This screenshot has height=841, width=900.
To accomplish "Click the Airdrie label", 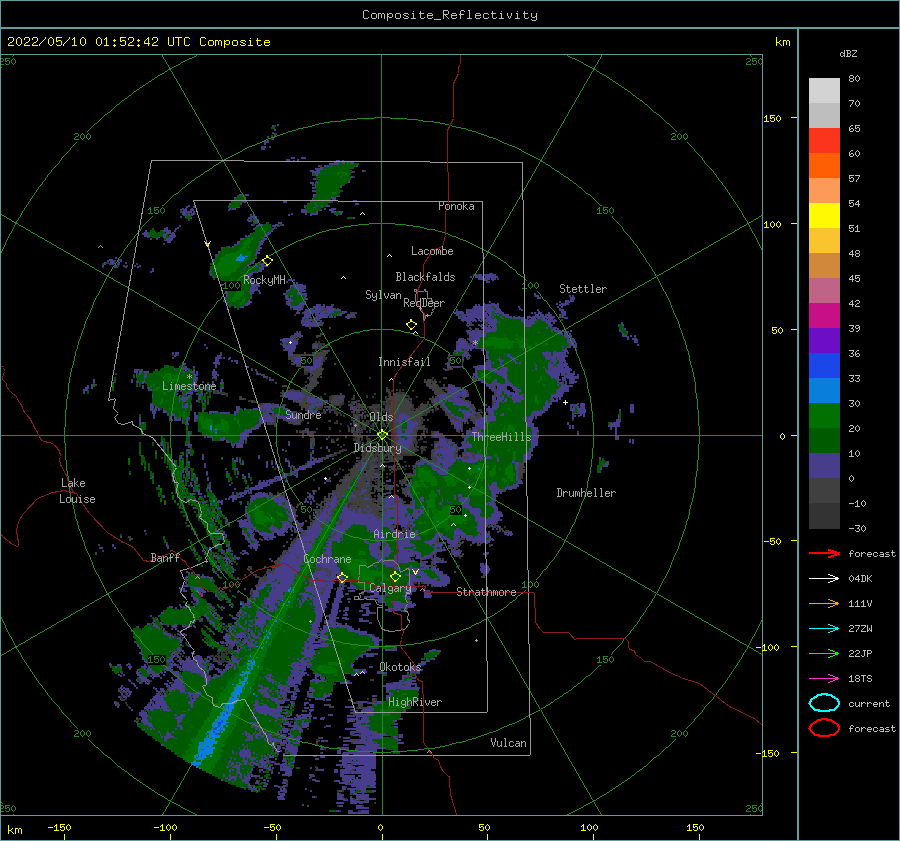I will click(394, 534).
